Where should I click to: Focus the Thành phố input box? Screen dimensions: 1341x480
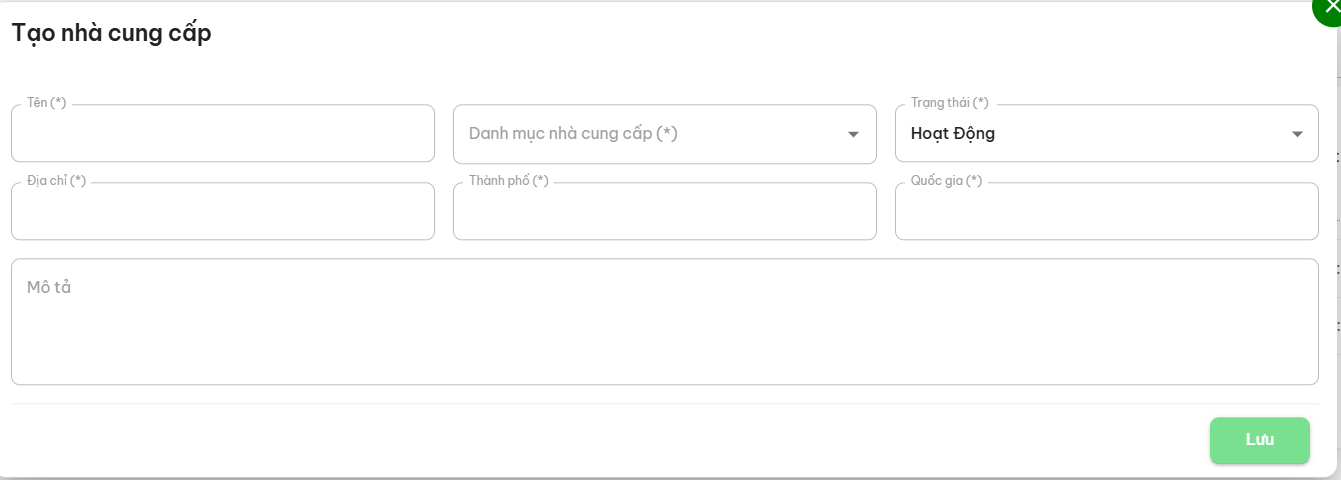pyautogui.click(x=664, y=214)
